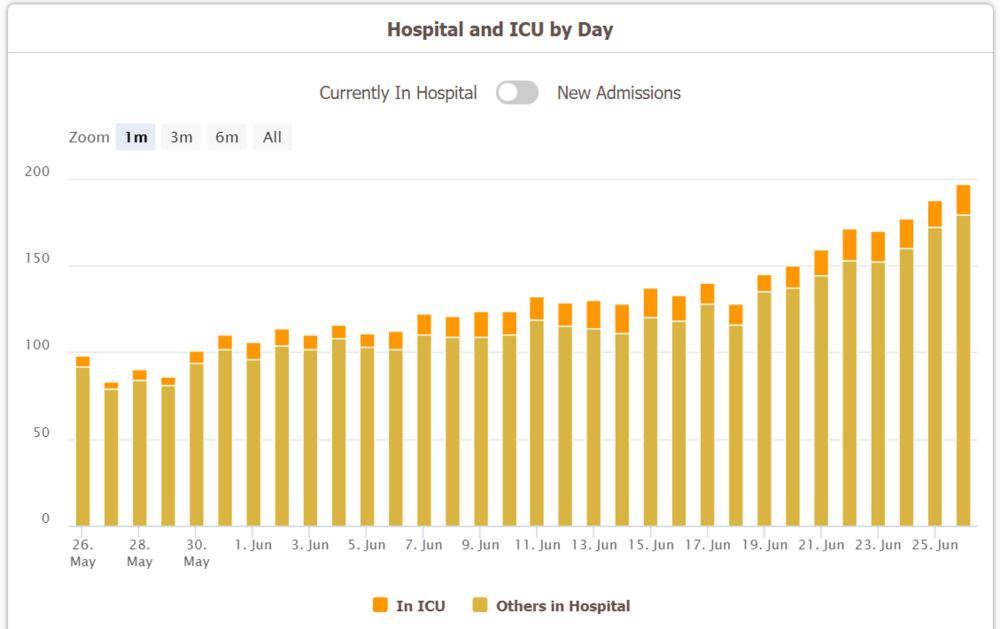The width and height of the screenshot is (1000, 629).
Task: Toggle Others in Hospital series legend label
Action: click(x=562, y=606)
